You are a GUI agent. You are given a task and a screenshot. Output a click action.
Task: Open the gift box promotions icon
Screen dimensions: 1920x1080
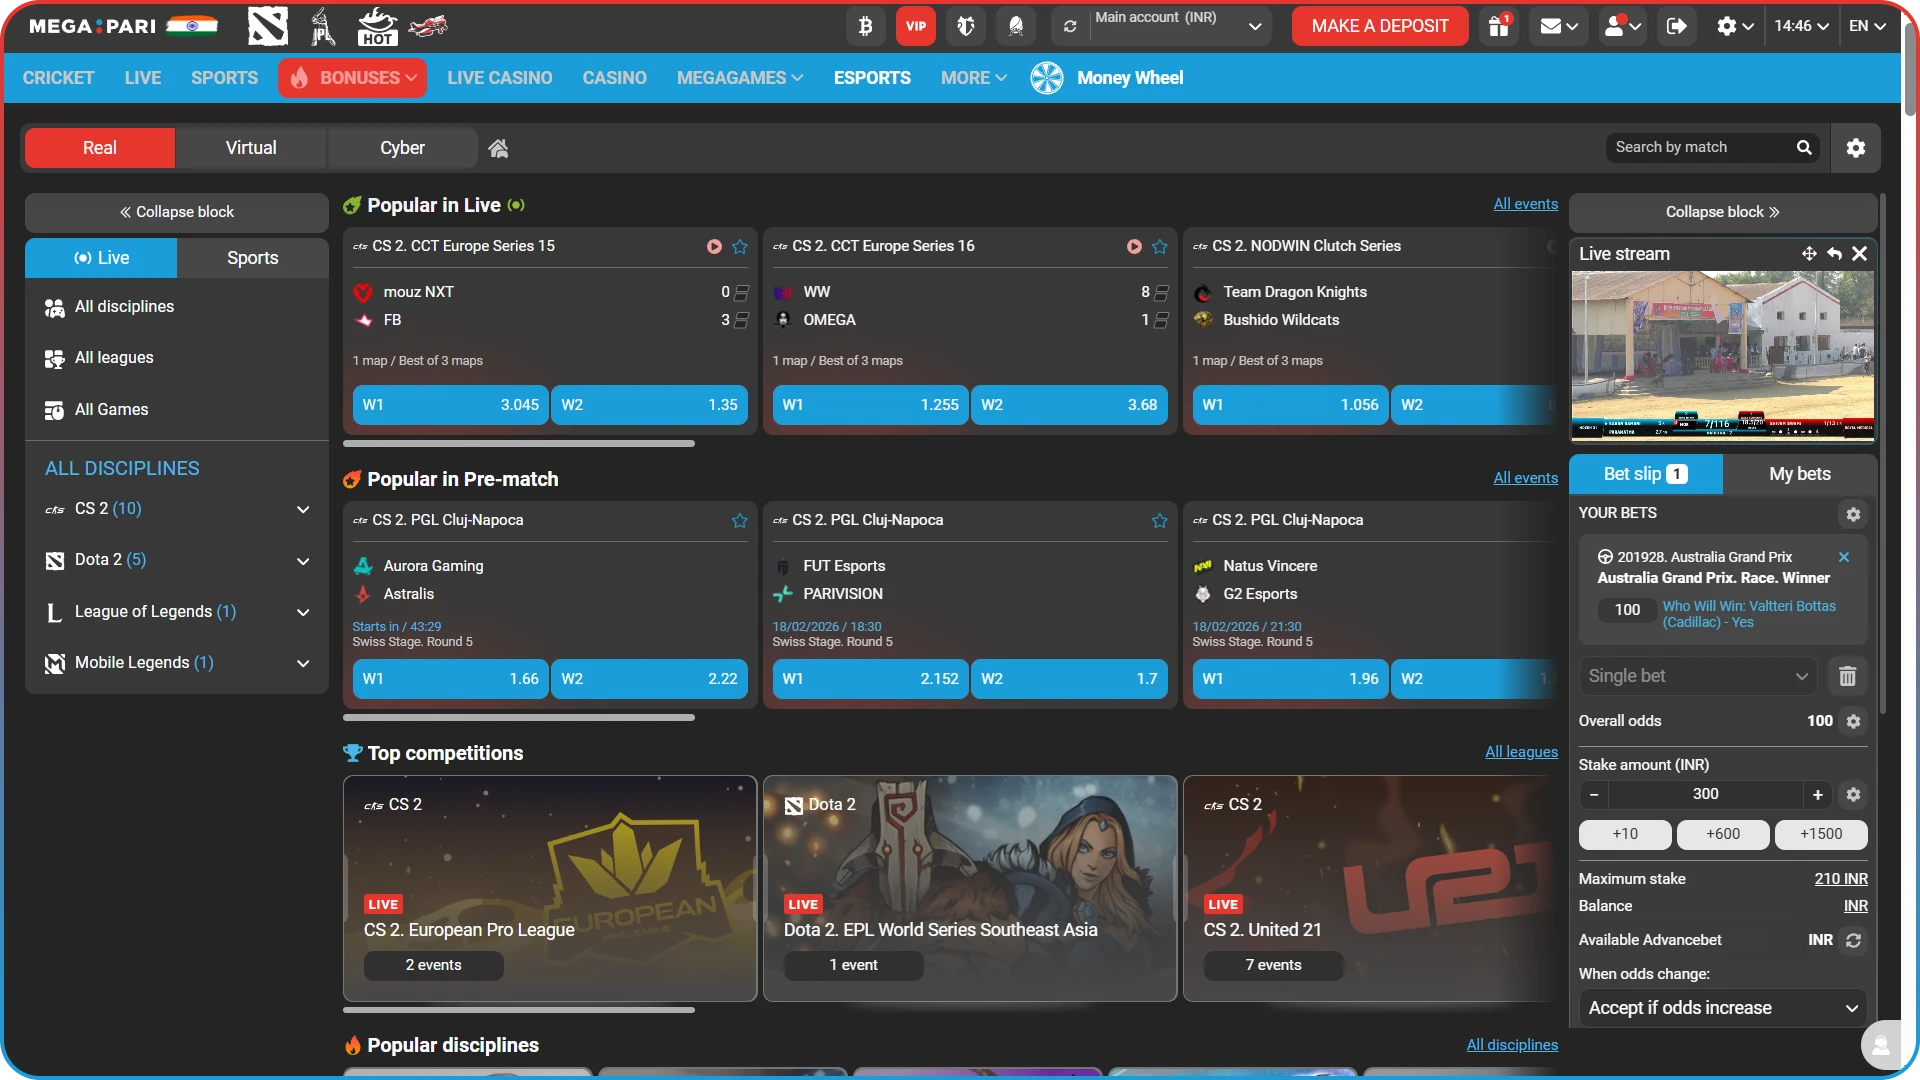(1497, 26)
